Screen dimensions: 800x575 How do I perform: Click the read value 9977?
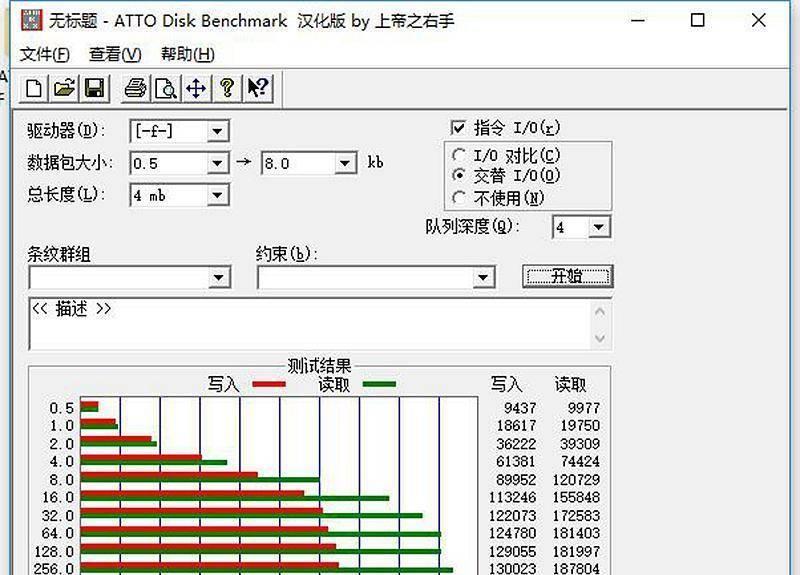pyautogui.click(x=583, y=408)
